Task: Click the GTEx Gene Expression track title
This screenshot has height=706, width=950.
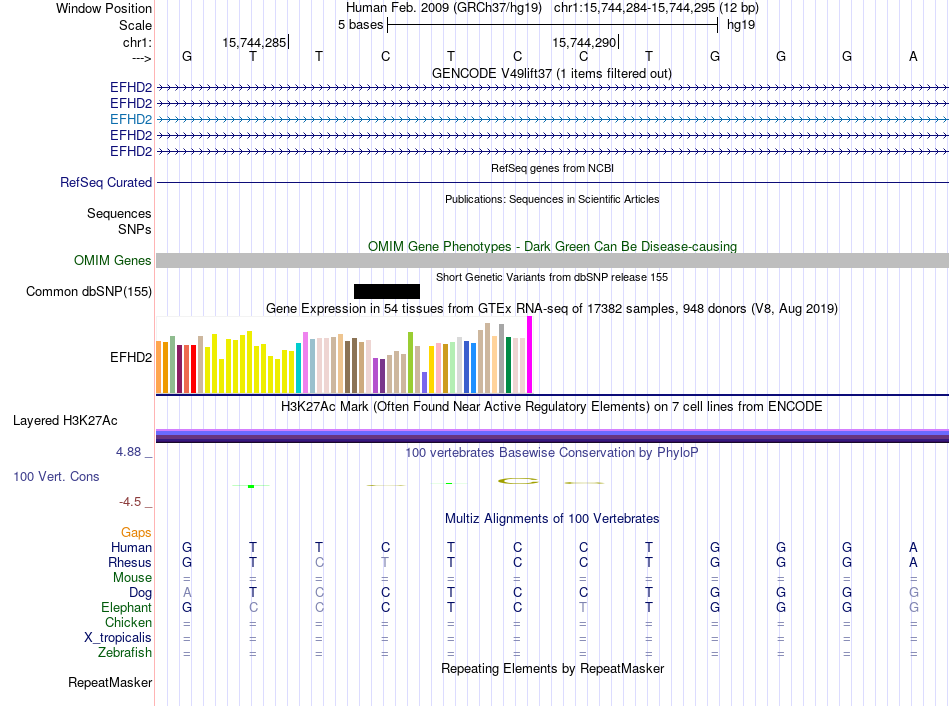Action: (x=552, y=308)
